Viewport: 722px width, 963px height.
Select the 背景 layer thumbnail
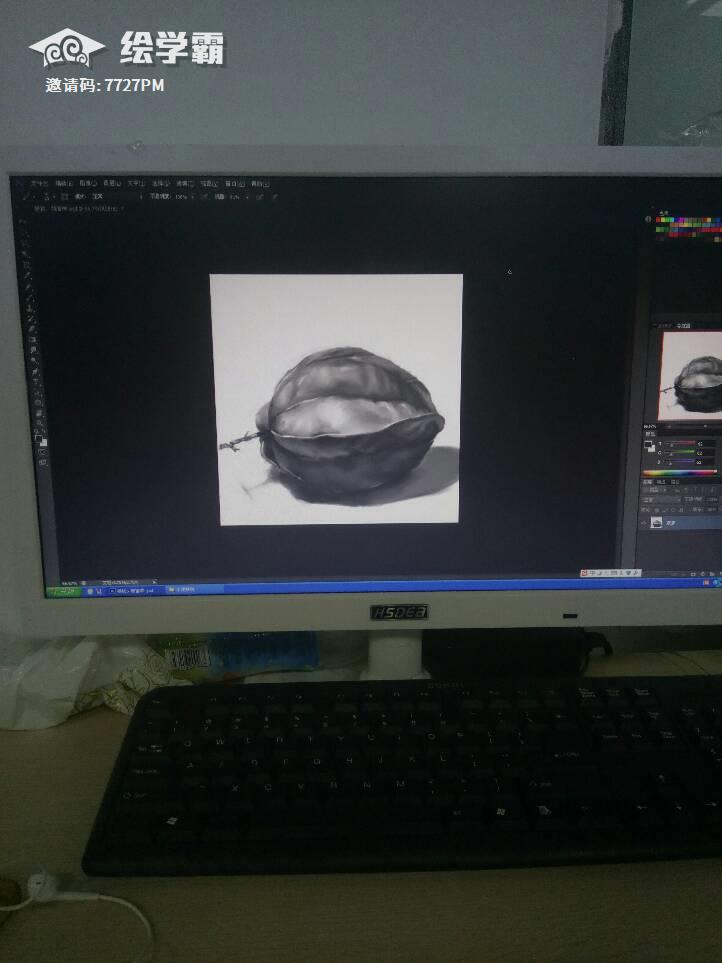coord(656,523)
